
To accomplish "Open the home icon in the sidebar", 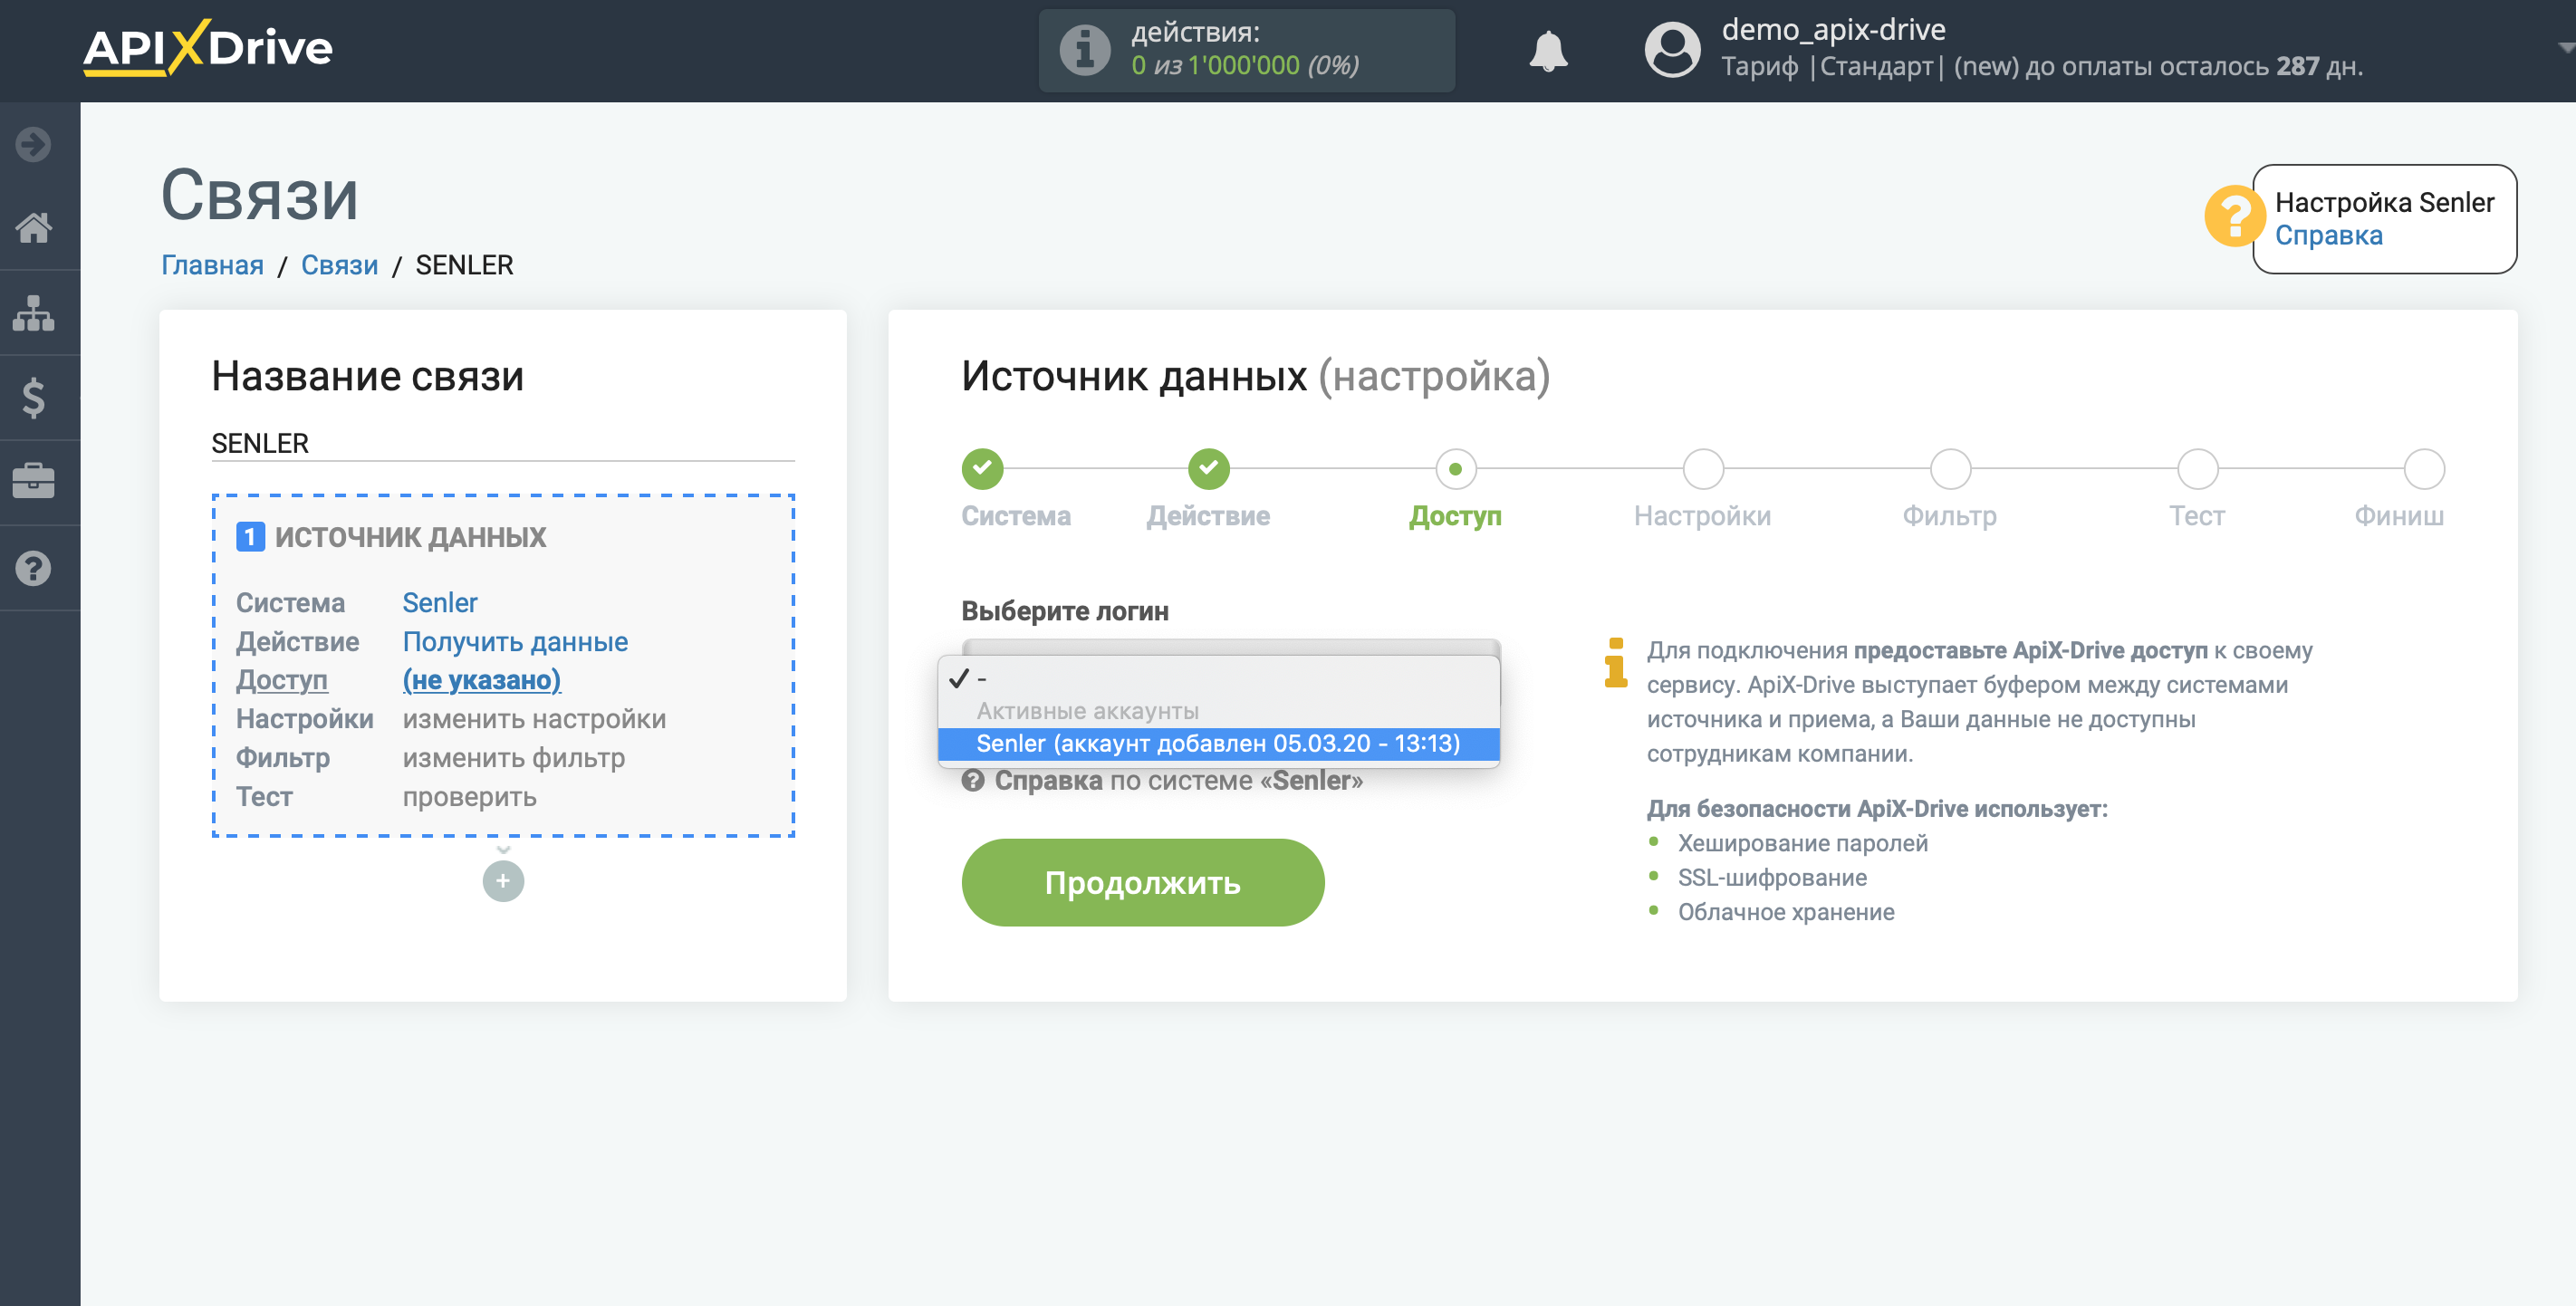I will coord(33,228).
